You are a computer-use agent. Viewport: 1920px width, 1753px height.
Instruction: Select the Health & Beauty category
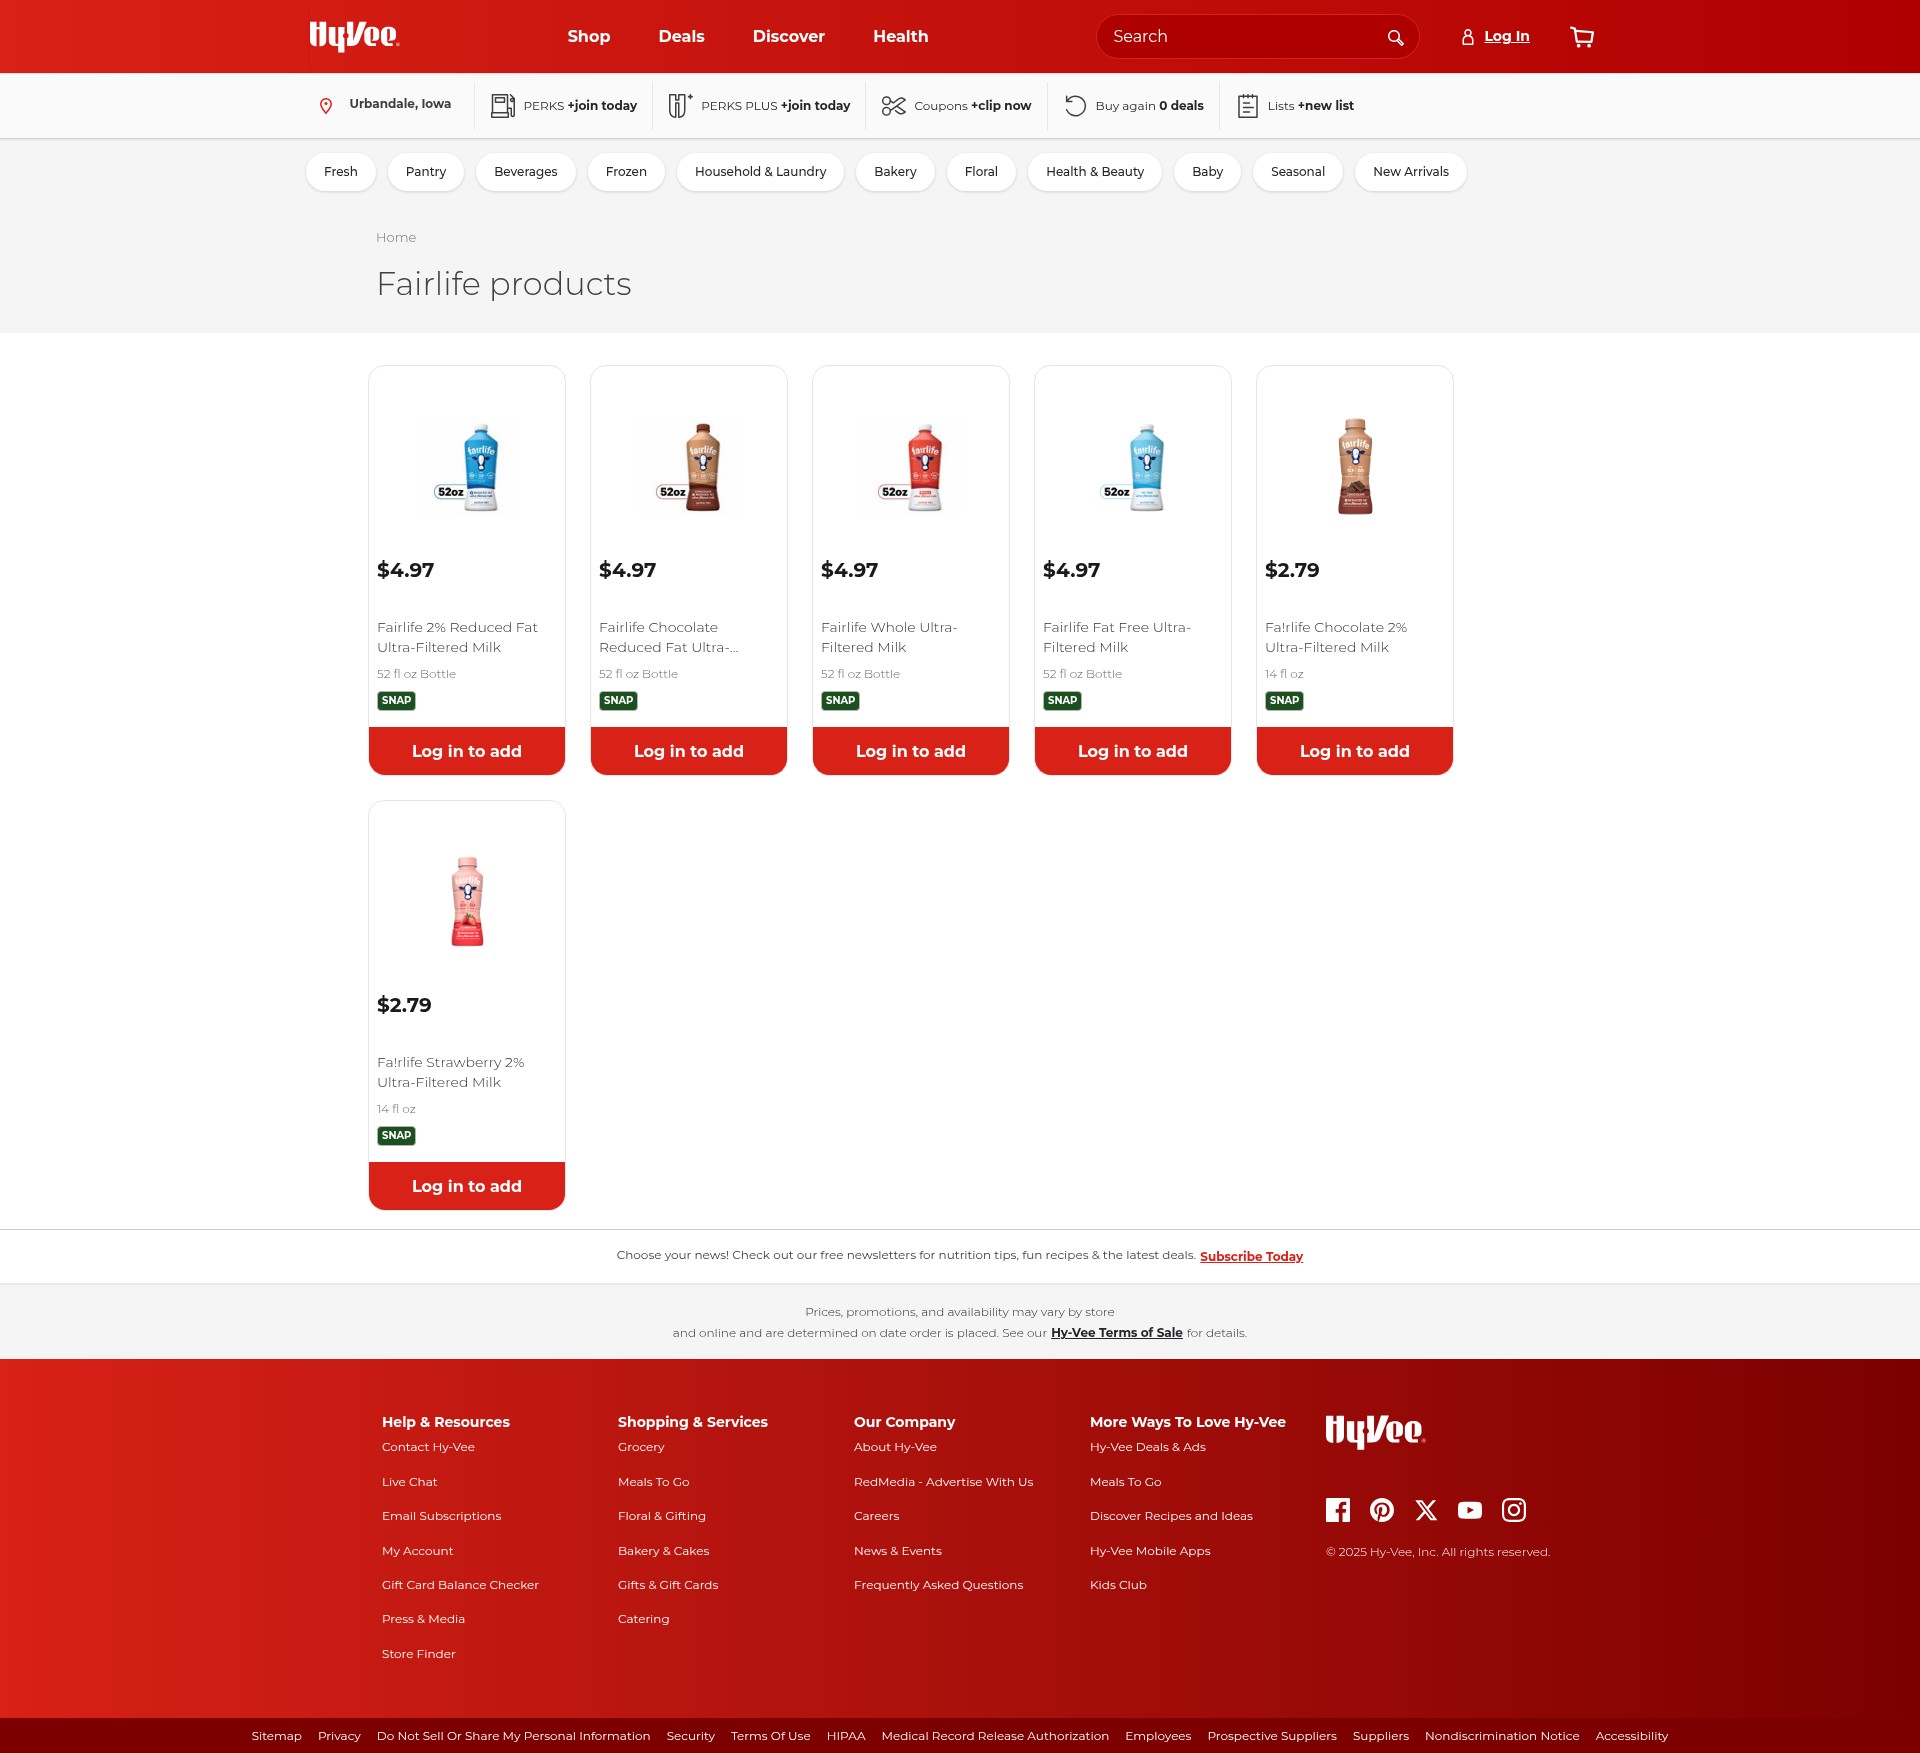1095,172
